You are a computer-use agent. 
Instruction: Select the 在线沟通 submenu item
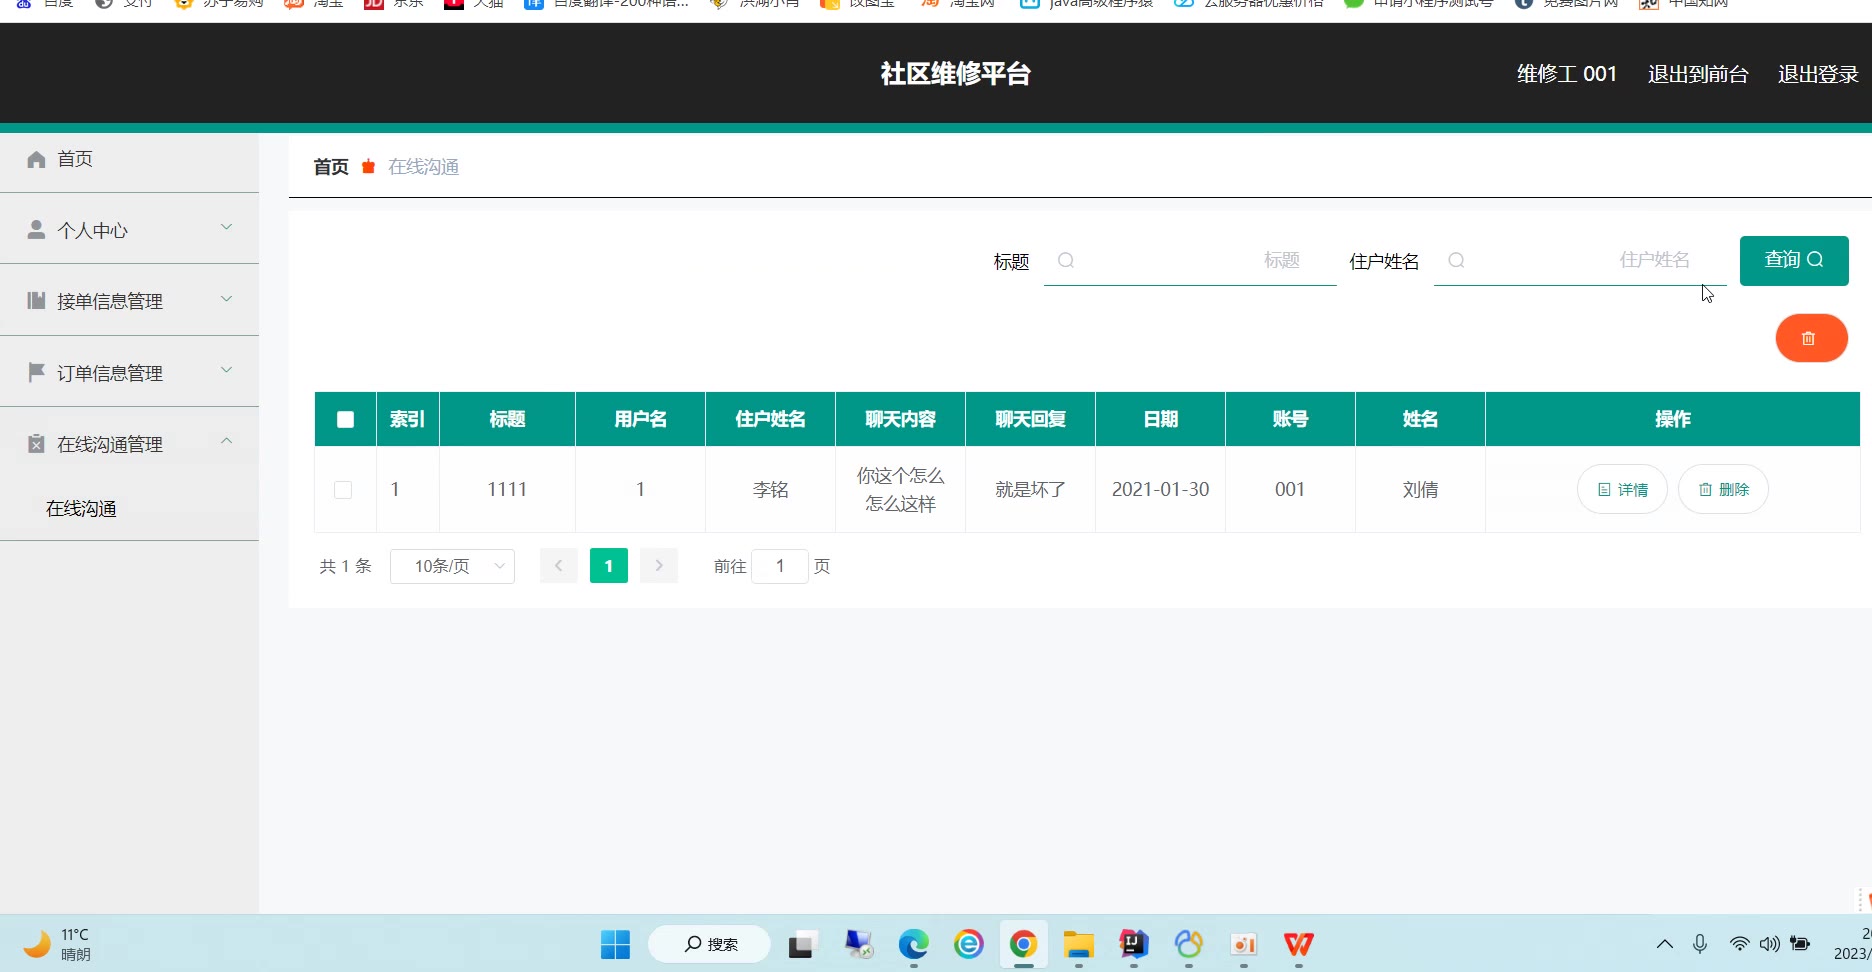82,509
